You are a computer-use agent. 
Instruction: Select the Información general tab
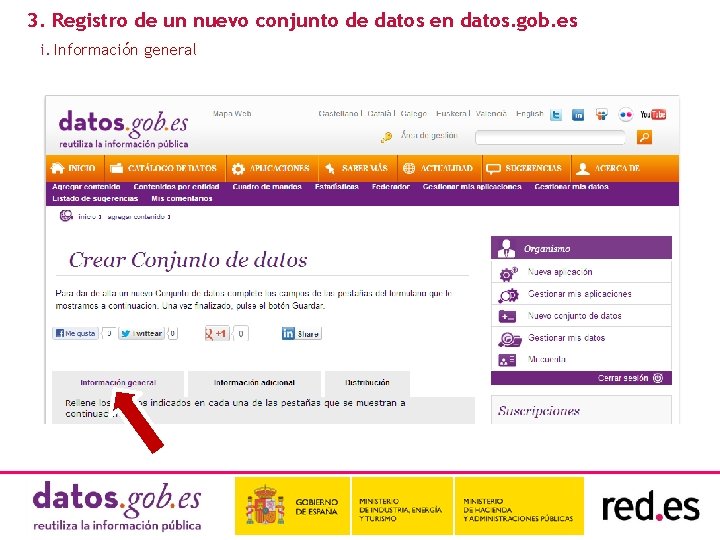[x=118, y=383]
